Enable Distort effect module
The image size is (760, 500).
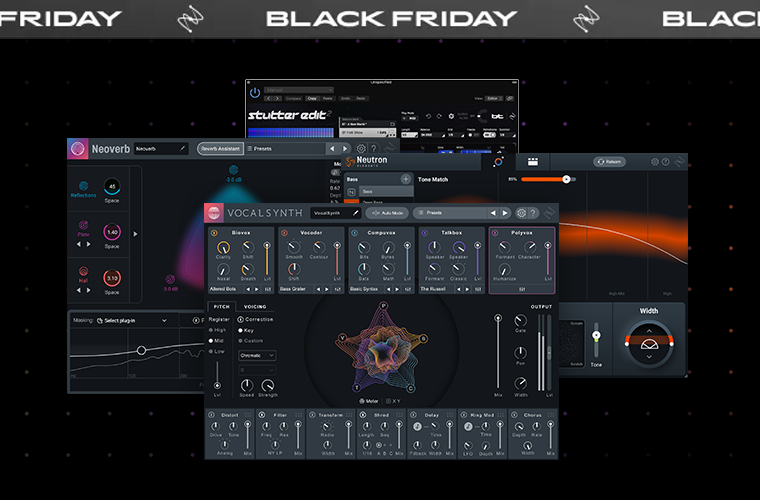click(211, 415)
